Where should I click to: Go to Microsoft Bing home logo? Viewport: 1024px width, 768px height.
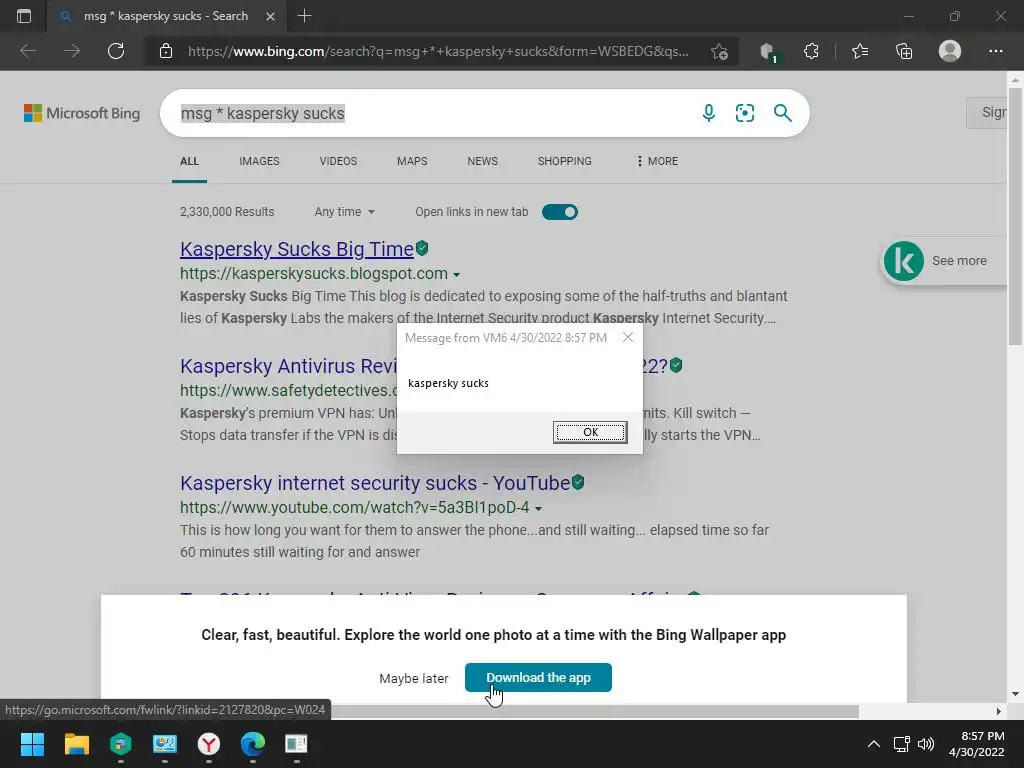point(82,113)
